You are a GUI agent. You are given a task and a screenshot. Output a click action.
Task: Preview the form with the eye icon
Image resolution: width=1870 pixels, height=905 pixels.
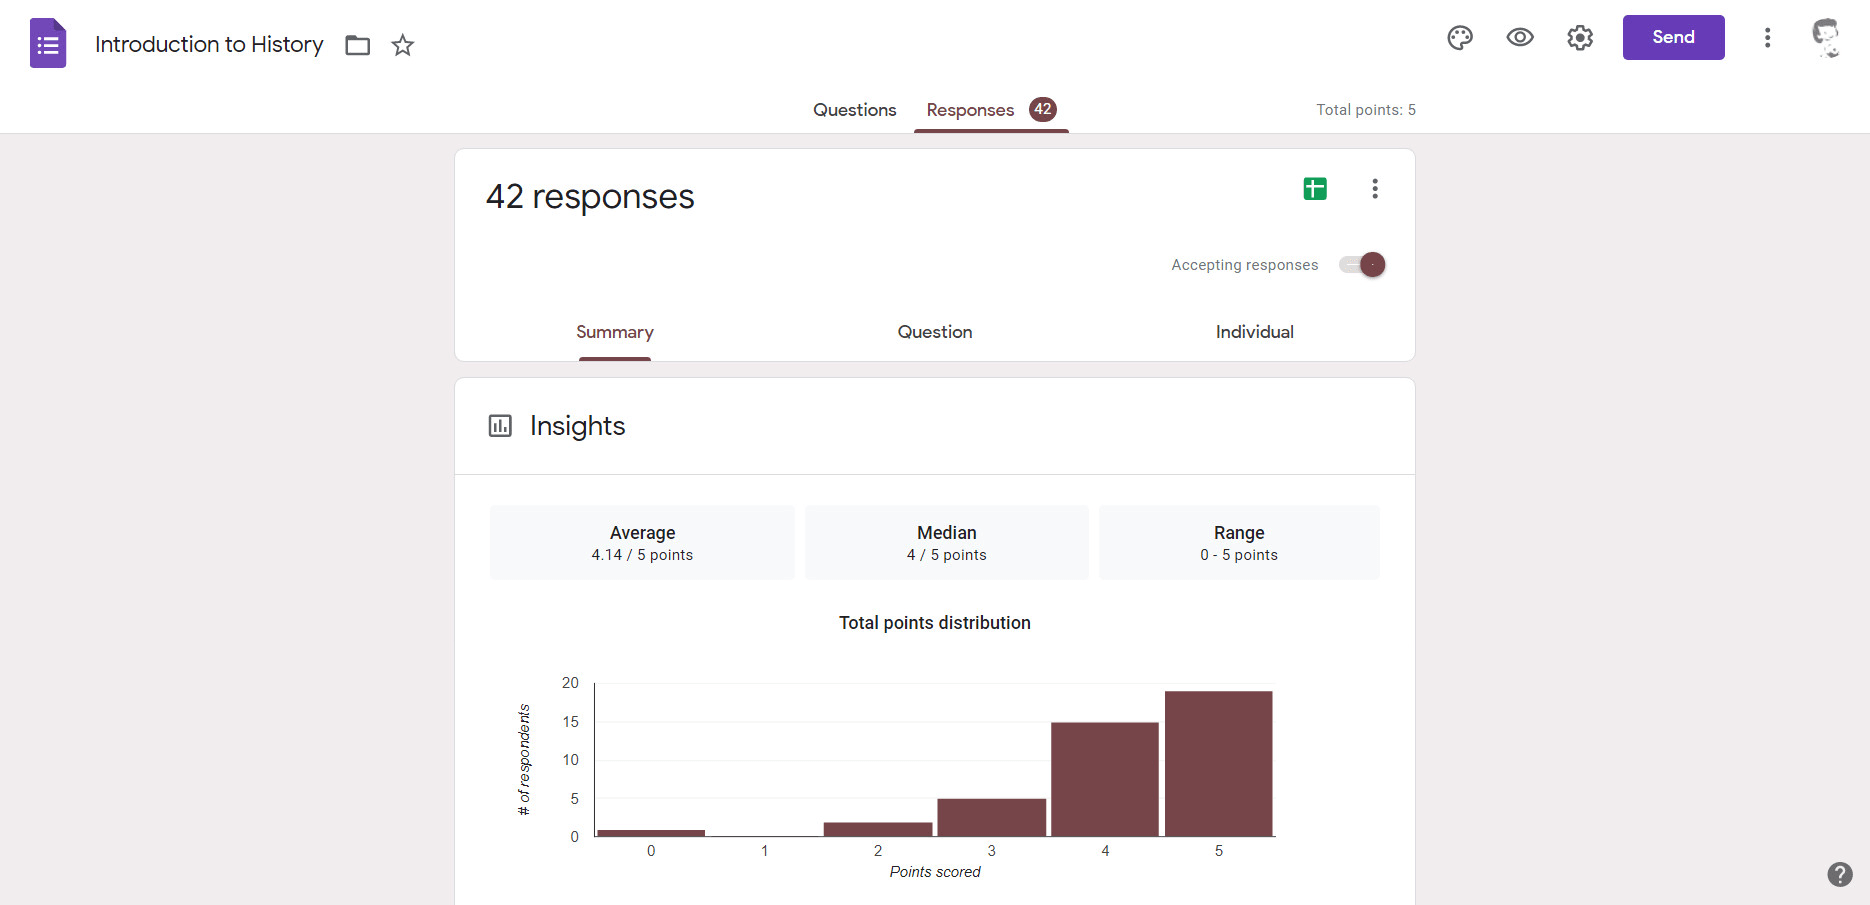[1519, 37]
